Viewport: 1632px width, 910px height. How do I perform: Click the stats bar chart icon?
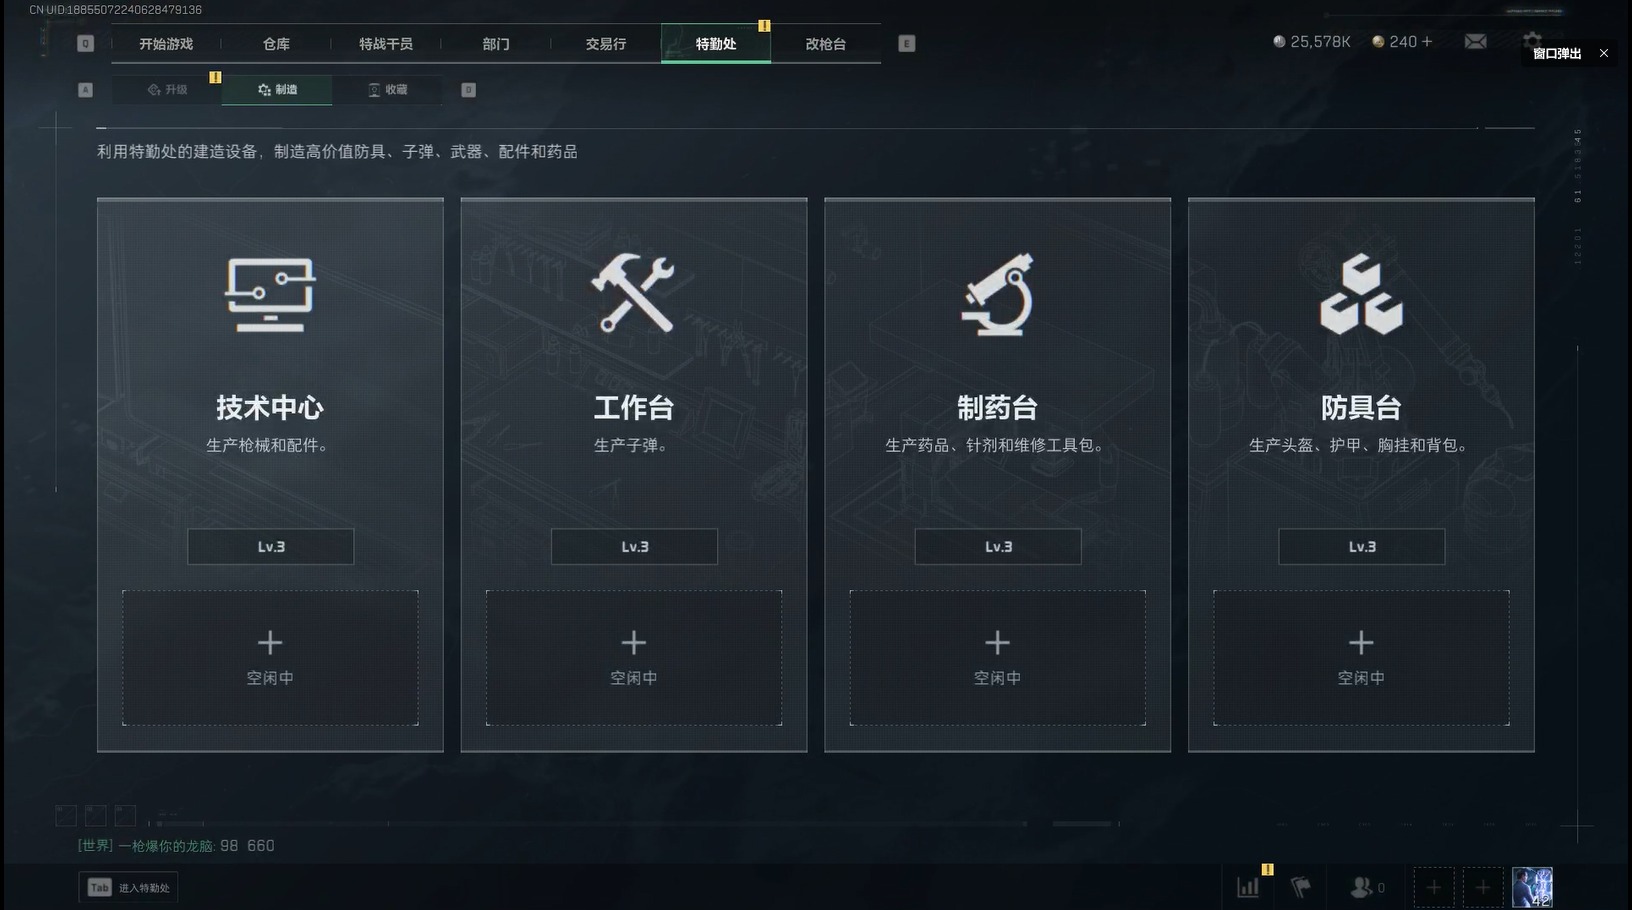coord(1248,887)
